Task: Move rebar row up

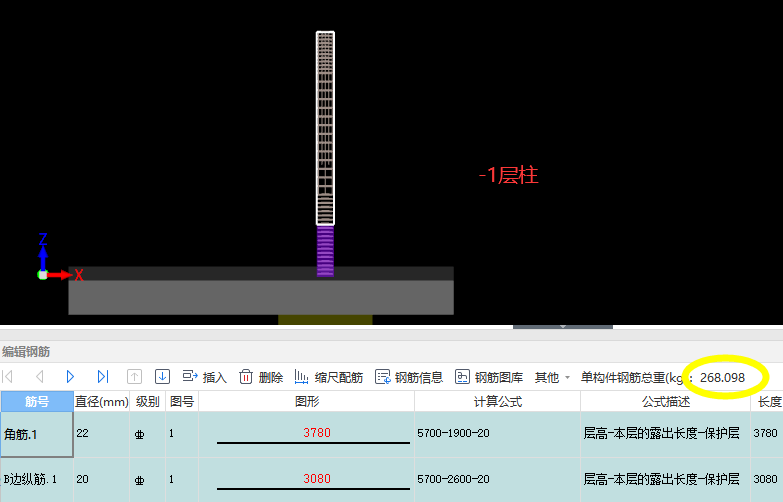Action: 133,377
